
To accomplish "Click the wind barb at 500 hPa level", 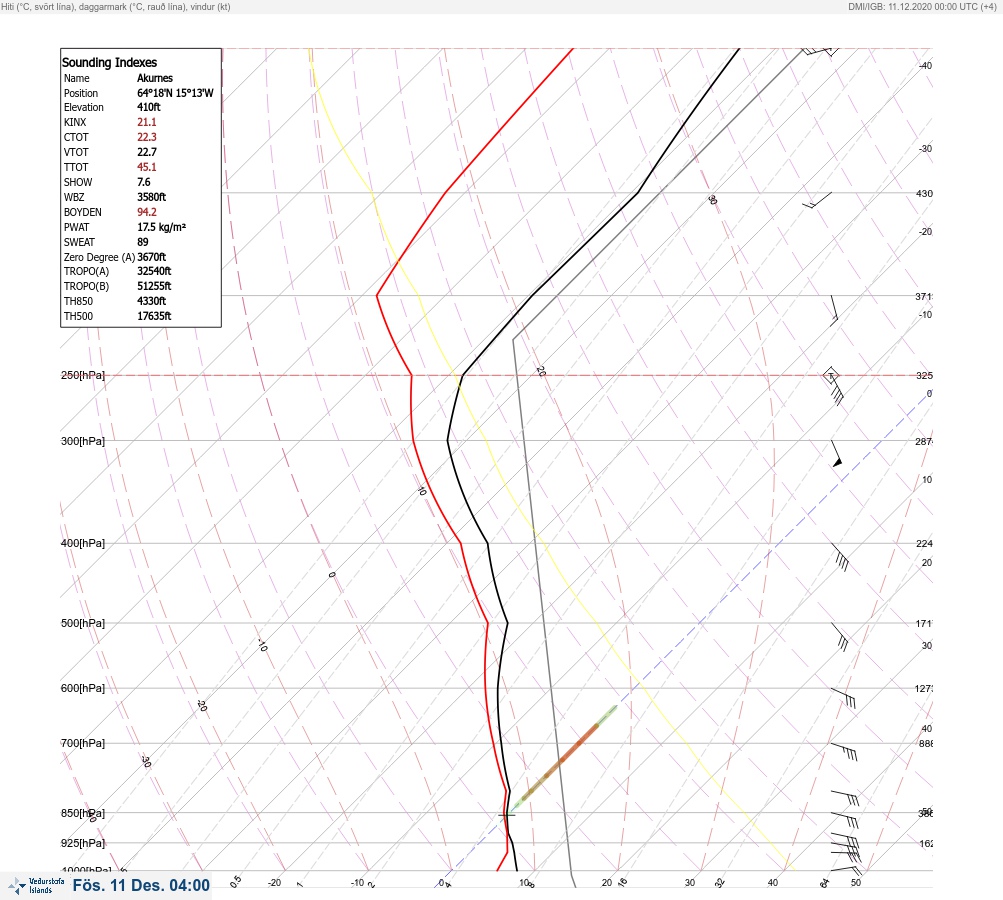I will click(841, 637).
